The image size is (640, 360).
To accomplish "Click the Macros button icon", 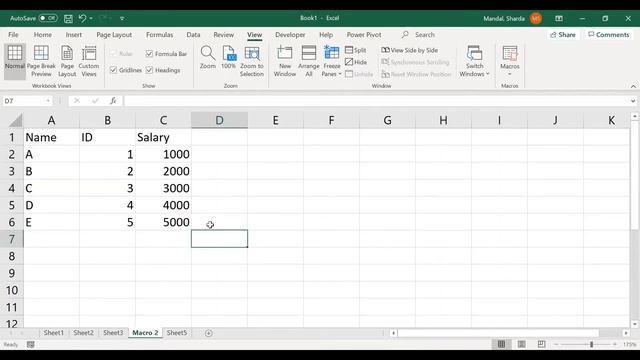I will pyautogui.click(x=510, y=53).
